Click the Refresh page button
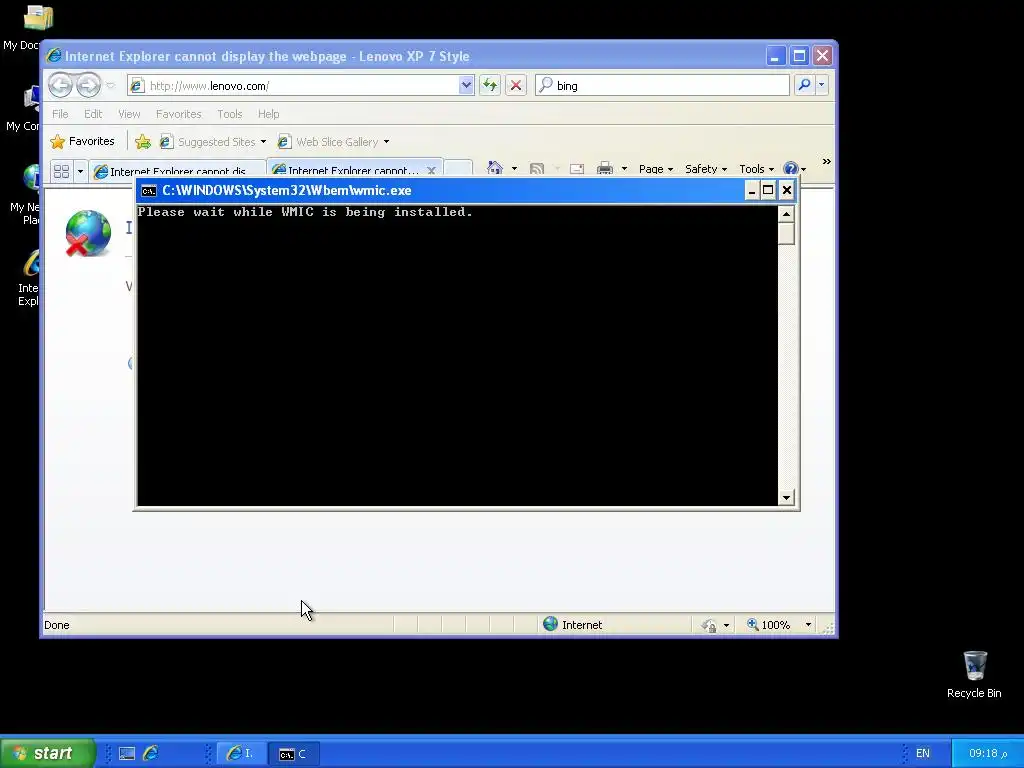This screenshot has height=768, width=1024. (x=490, y=86)
